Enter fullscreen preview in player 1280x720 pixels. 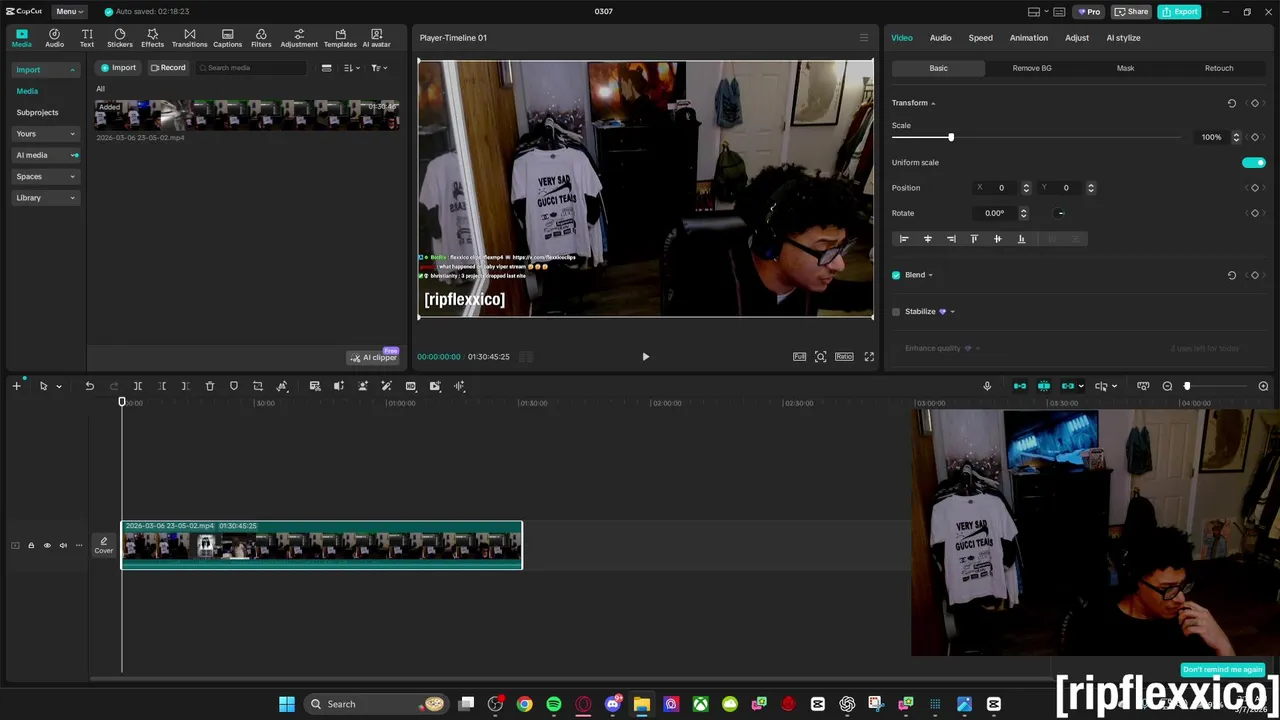pos(869,356)
